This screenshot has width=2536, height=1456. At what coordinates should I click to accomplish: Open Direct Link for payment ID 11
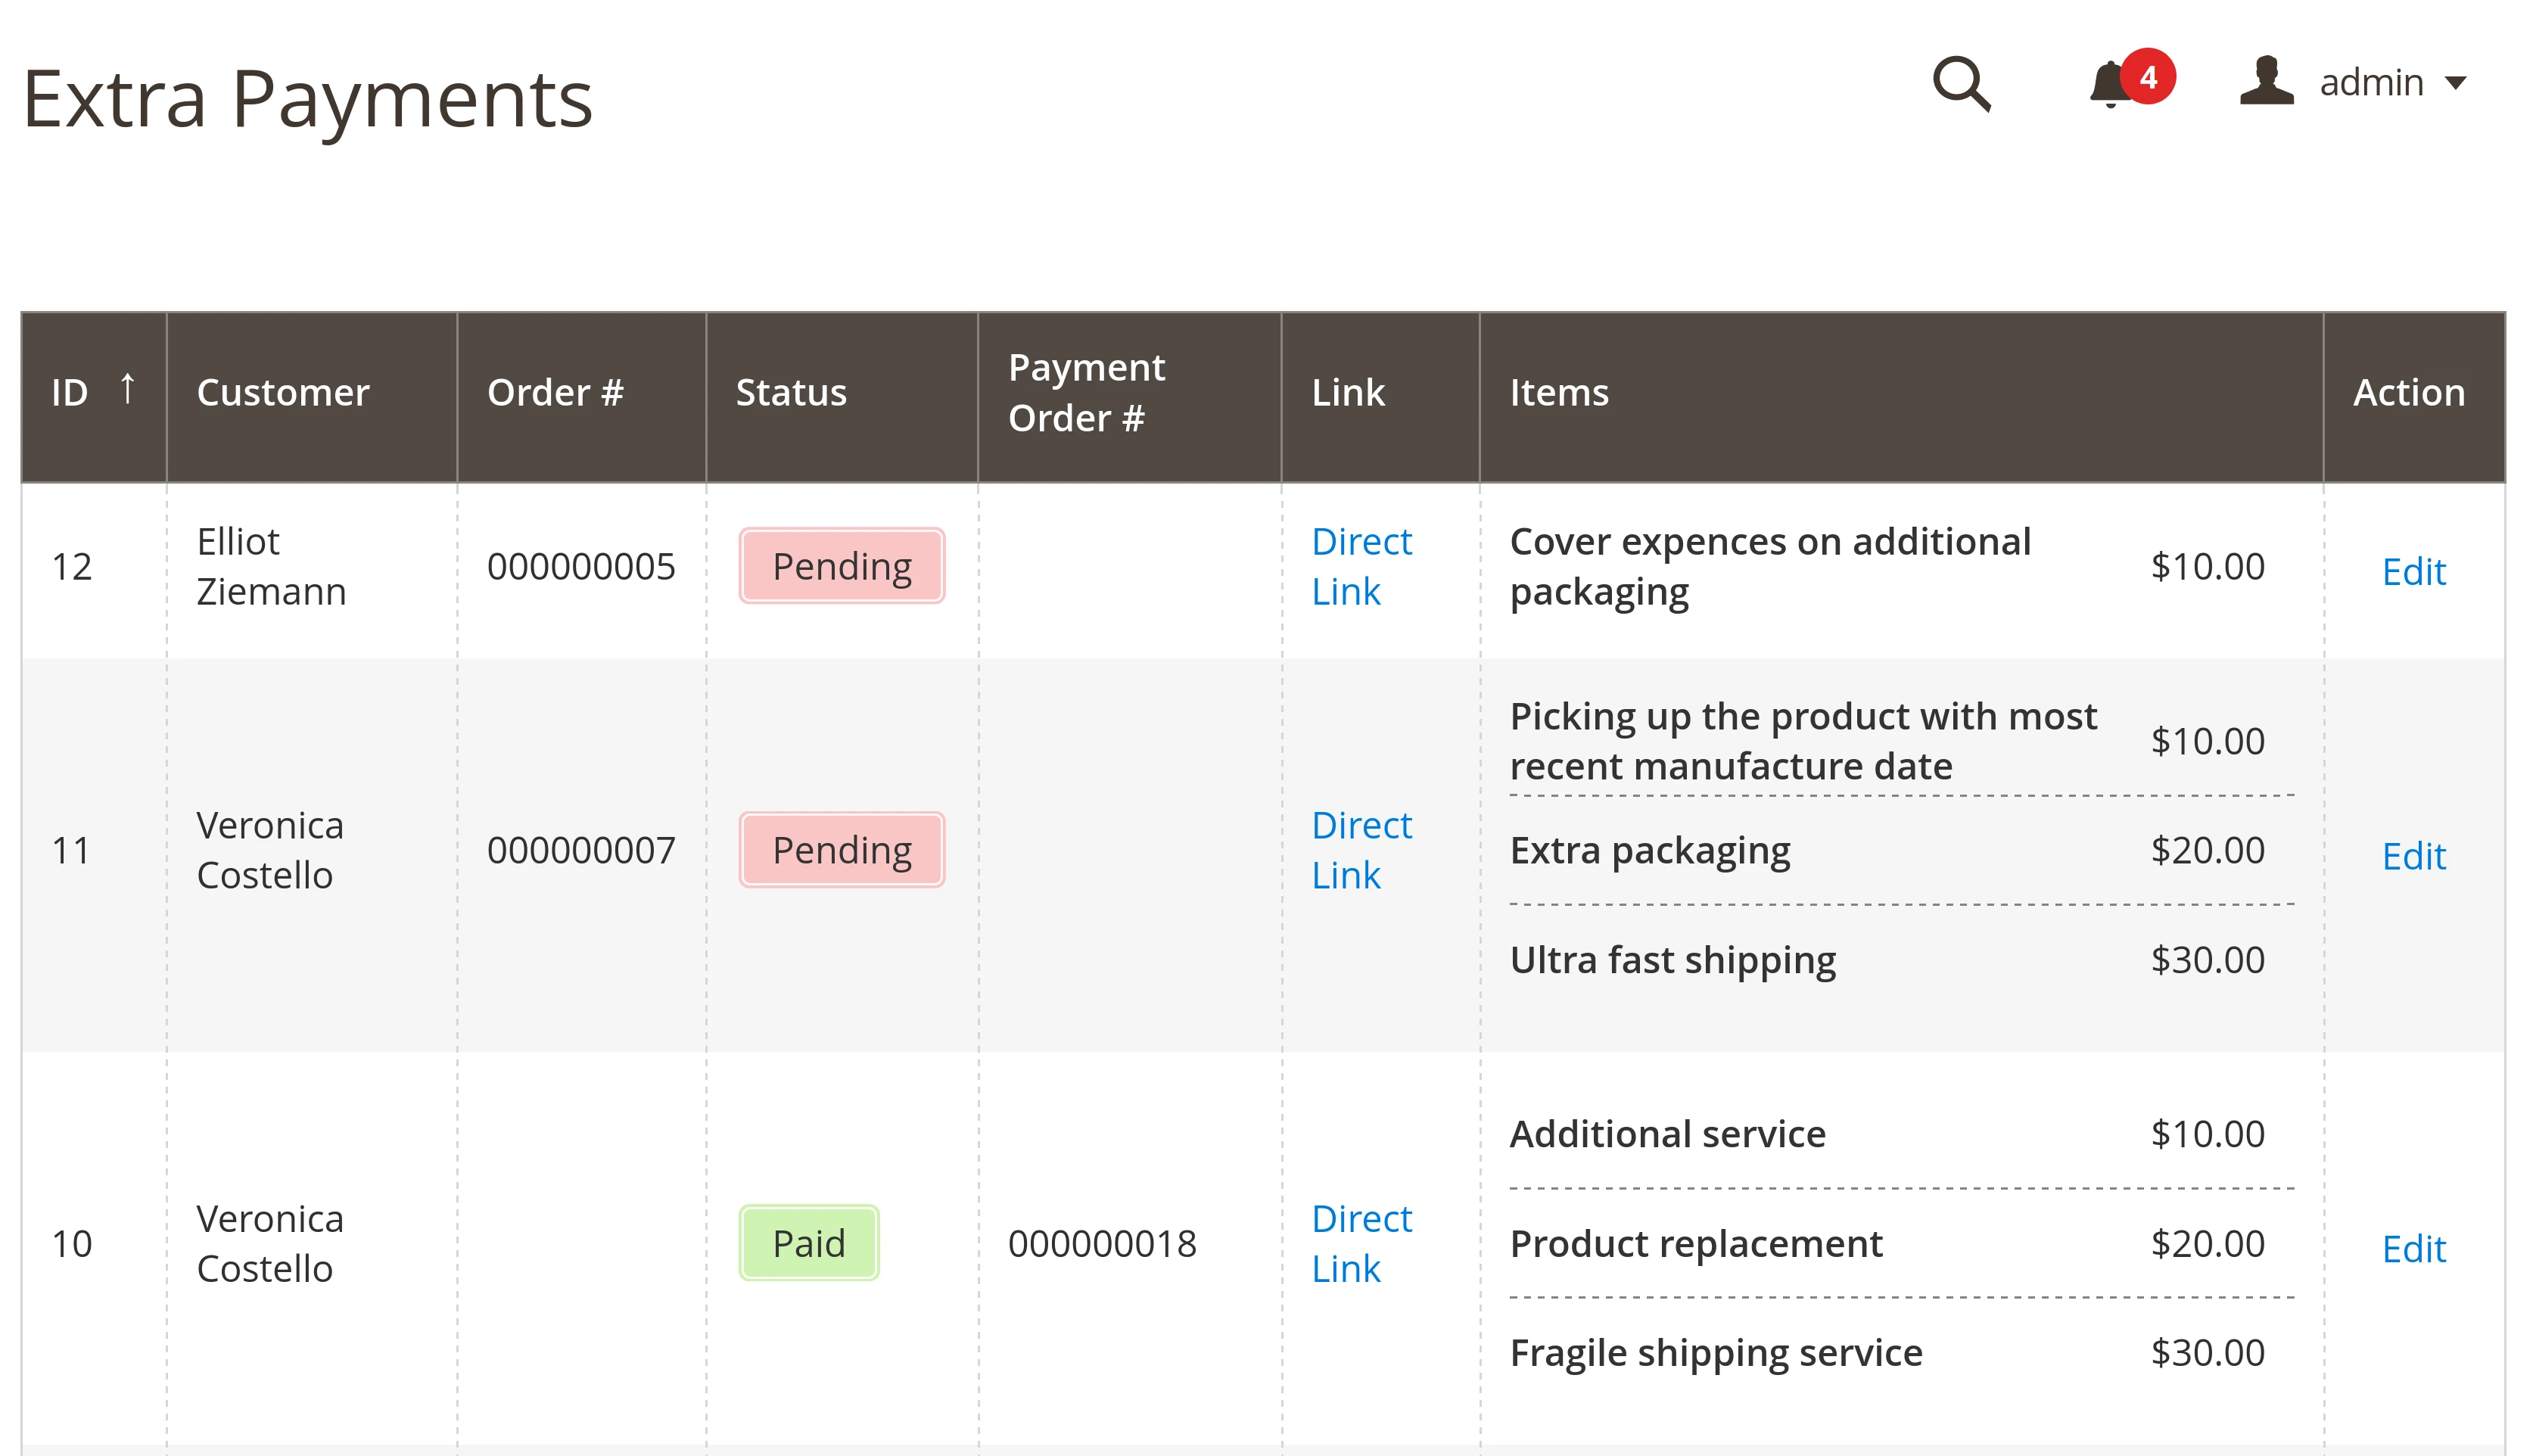[1360, 851]
